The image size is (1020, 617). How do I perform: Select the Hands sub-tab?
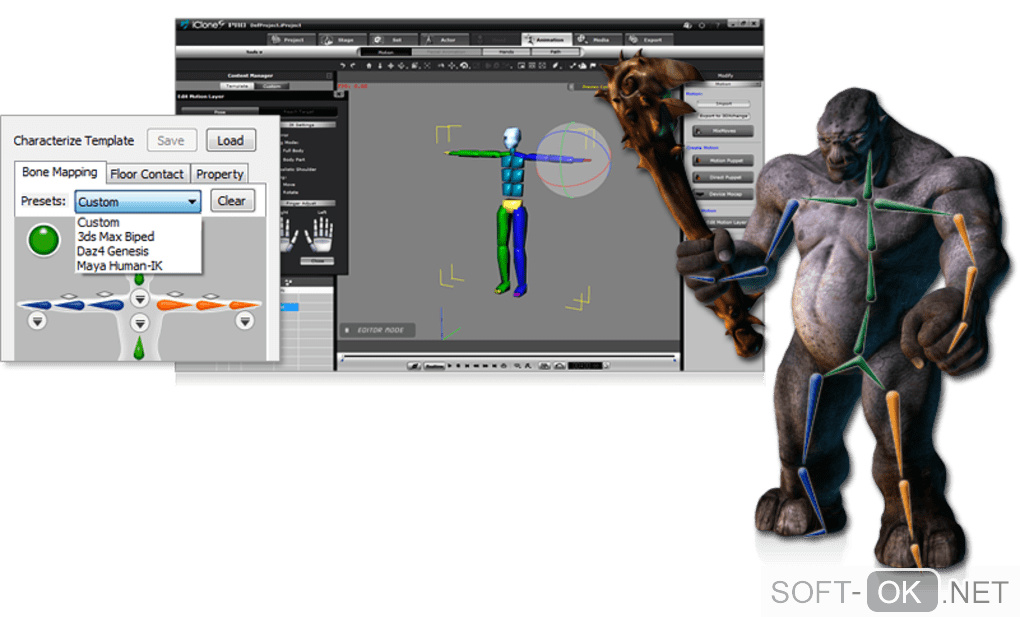pyautogui.click(x=506, y=52)
